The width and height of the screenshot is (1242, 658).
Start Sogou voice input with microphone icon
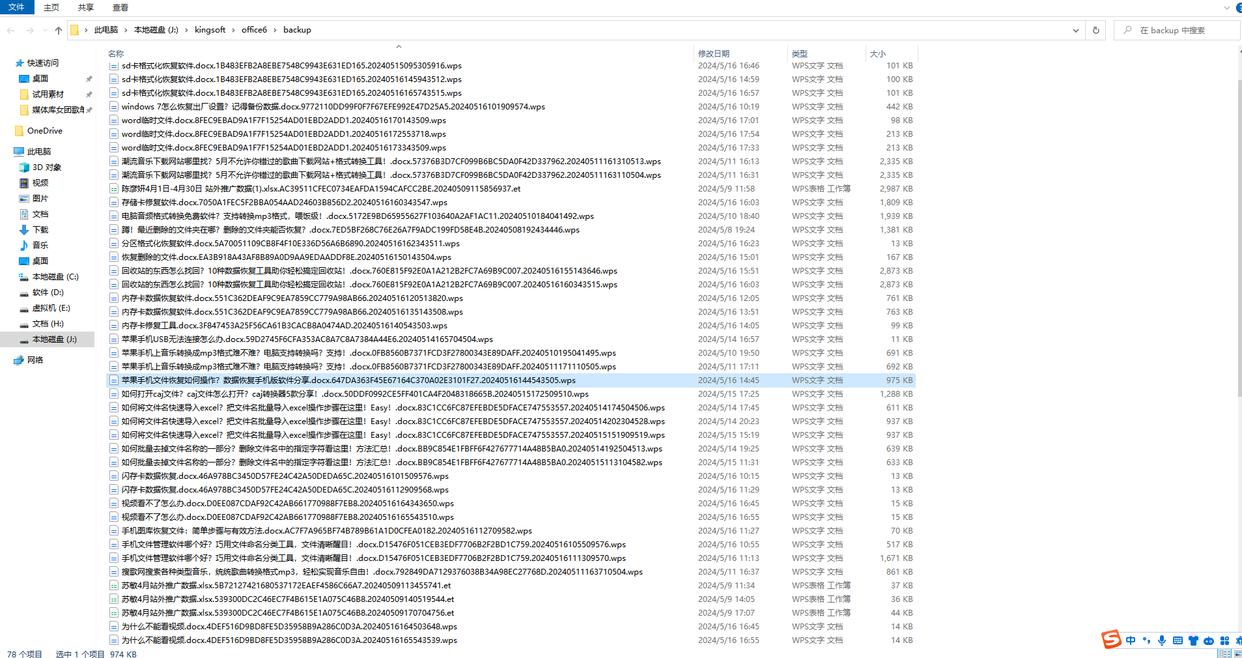(1161, 641)
